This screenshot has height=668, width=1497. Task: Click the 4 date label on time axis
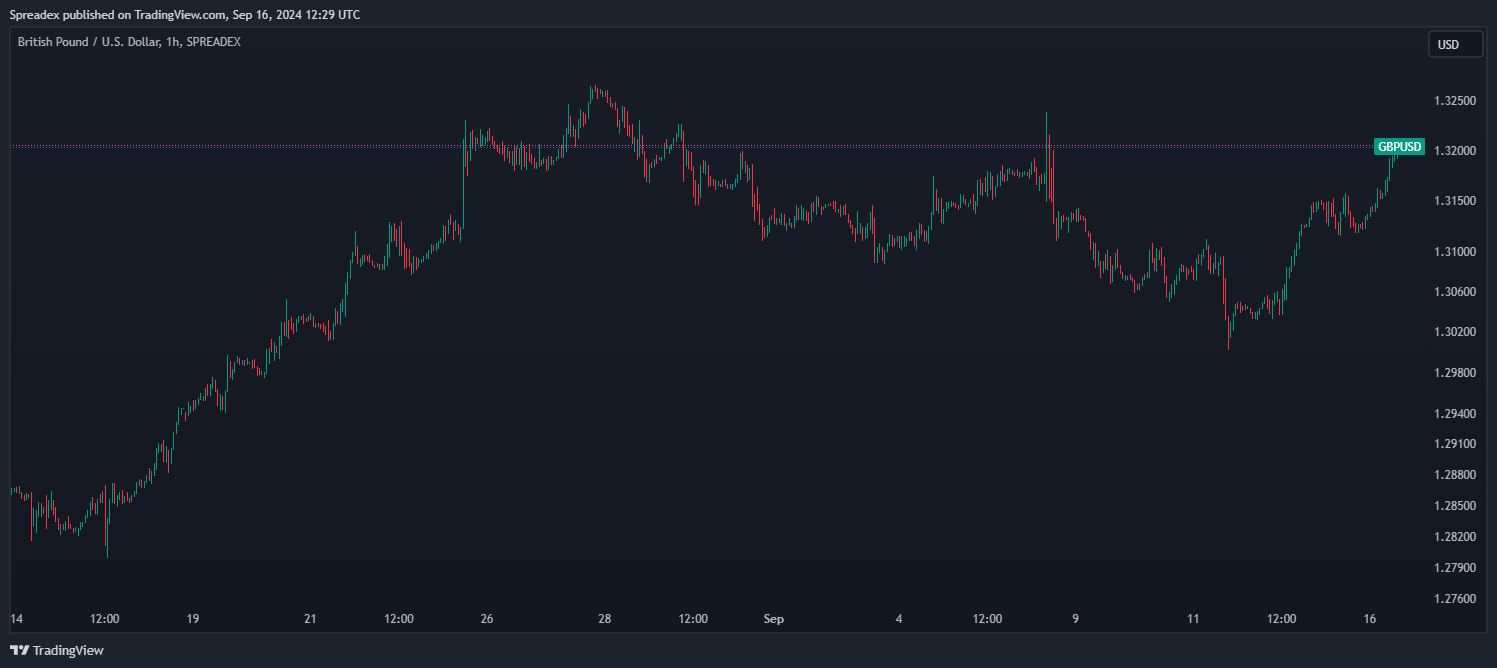coord(899,620)
